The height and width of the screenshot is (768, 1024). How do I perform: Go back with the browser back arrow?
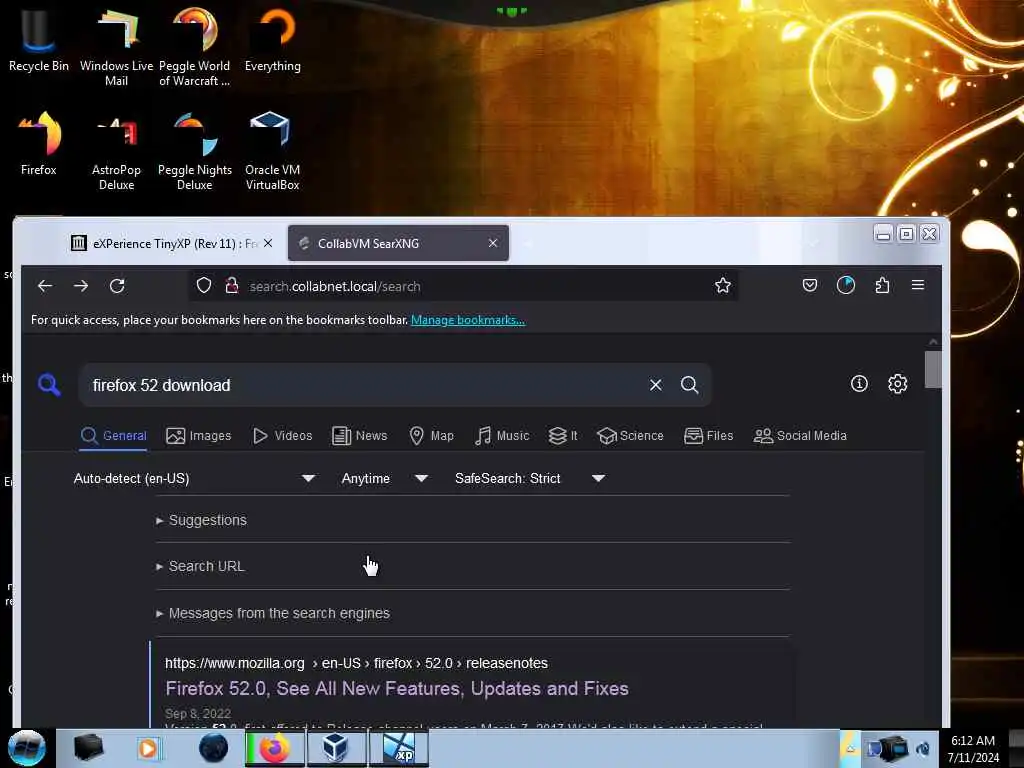pos(44,286)
